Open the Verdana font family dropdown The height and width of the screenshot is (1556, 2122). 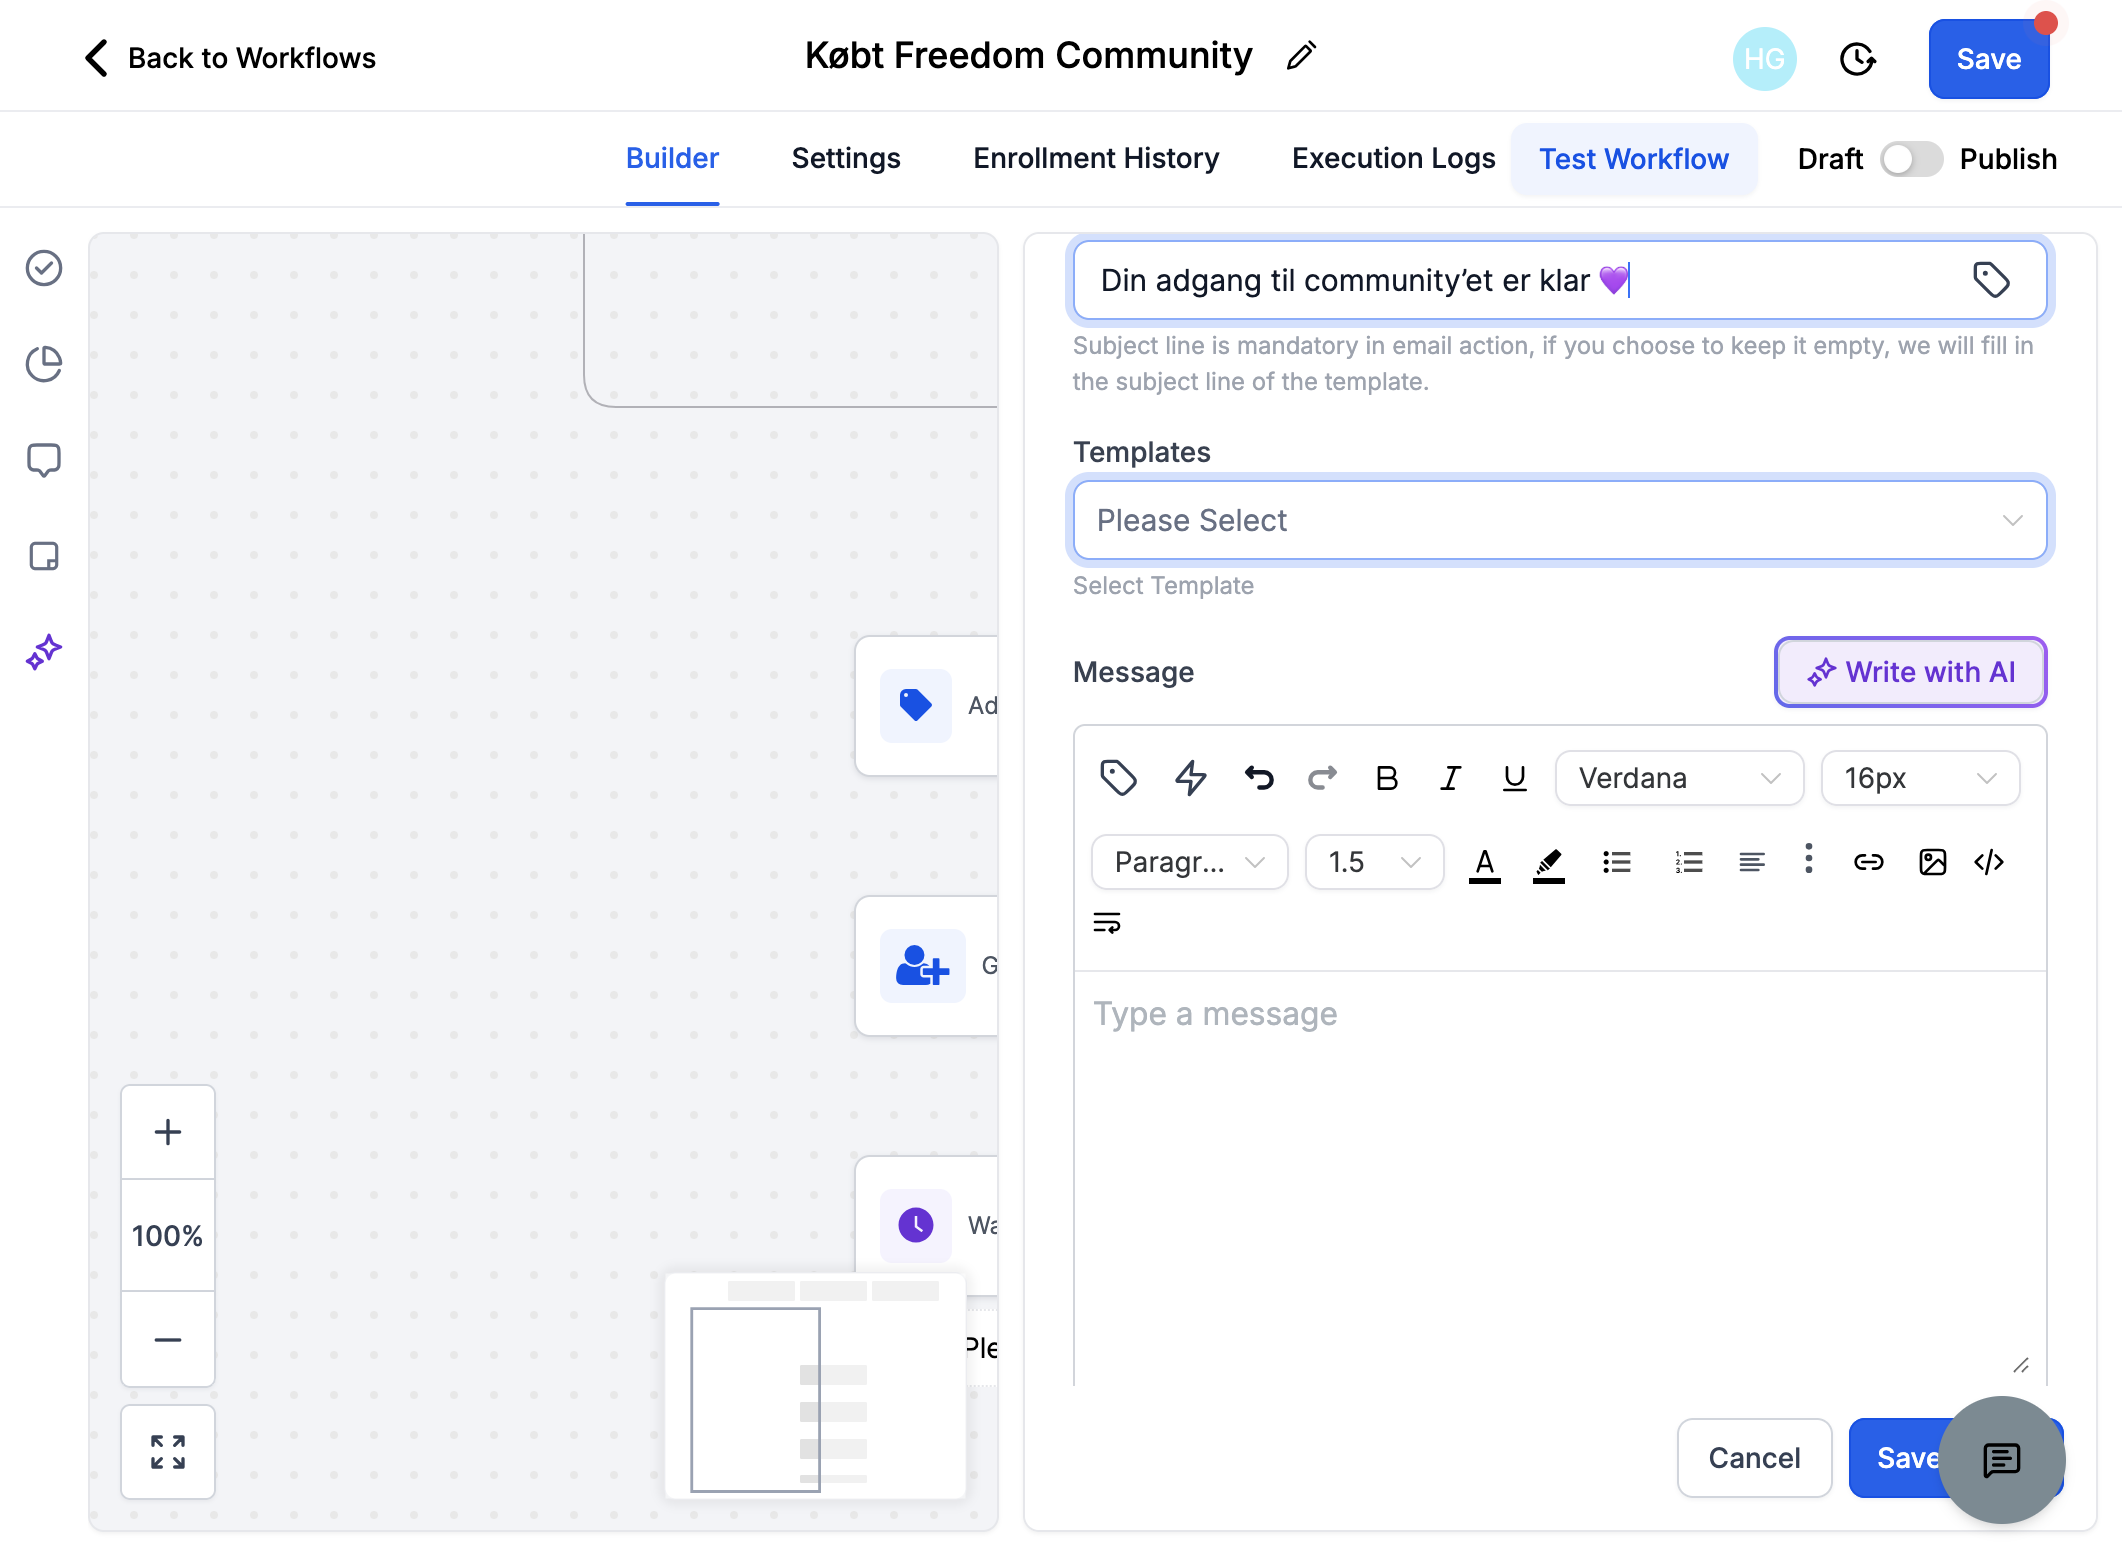tap(1679, 778)
